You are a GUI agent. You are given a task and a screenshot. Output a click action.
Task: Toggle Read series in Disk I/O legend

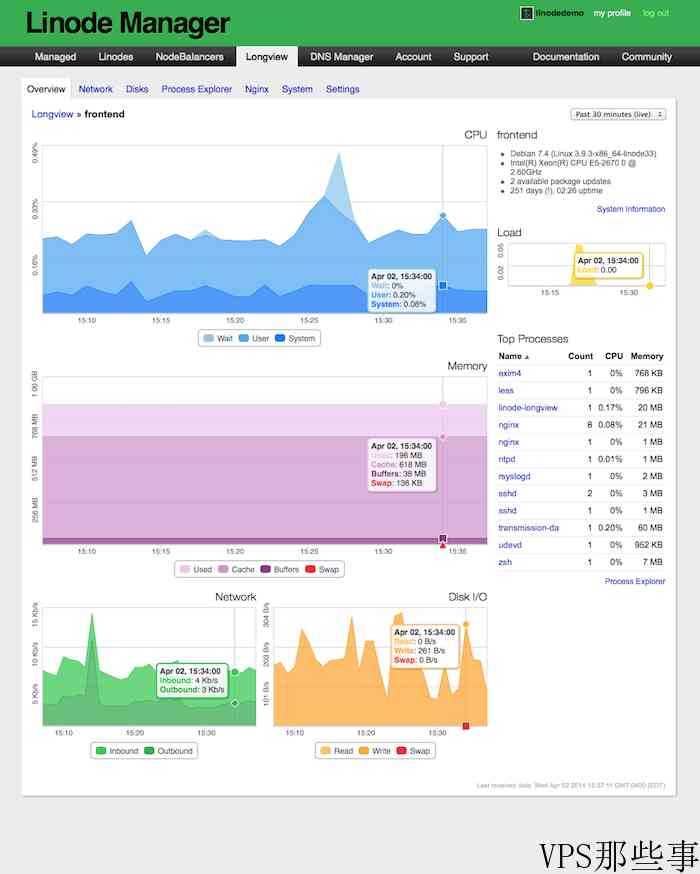coord(337,751)
